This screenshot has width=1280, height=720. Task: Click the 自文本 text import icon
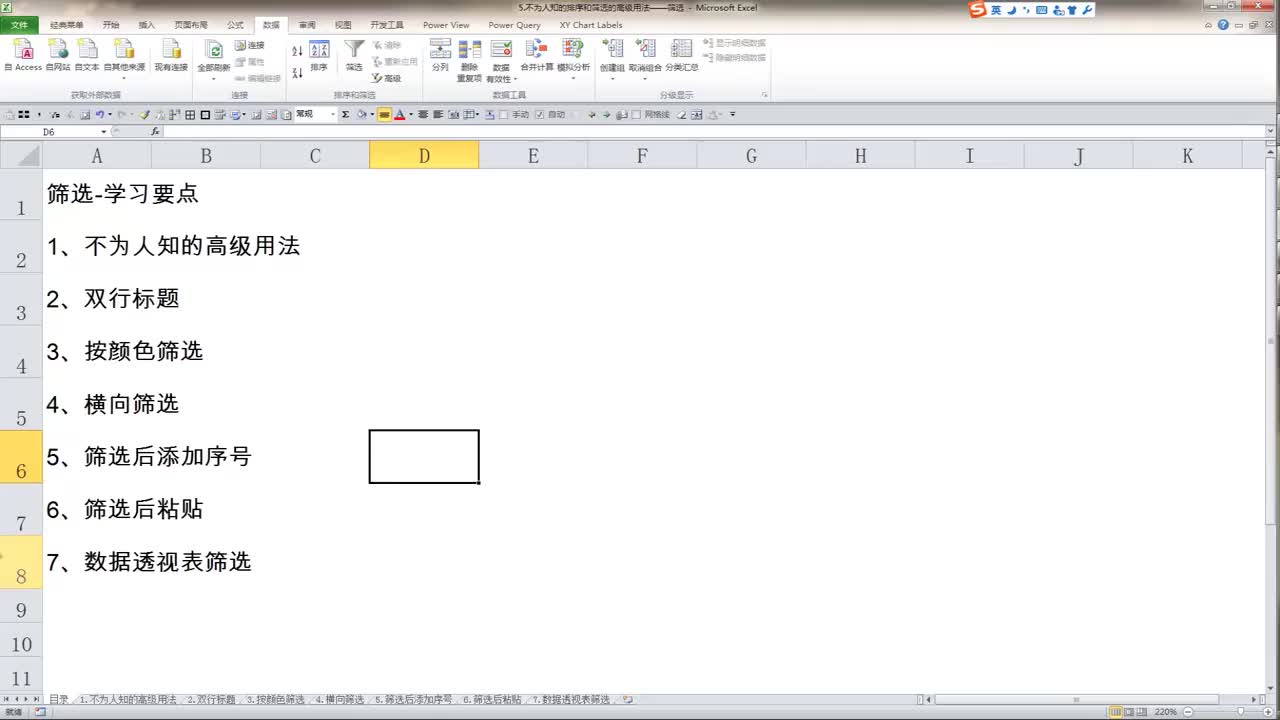(87, 54)
